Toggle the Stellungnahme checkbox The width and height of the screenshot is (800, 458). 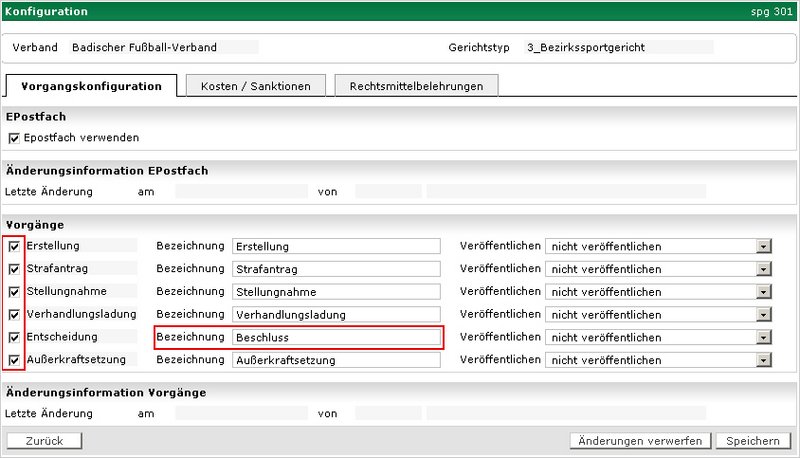coord(14,292)
